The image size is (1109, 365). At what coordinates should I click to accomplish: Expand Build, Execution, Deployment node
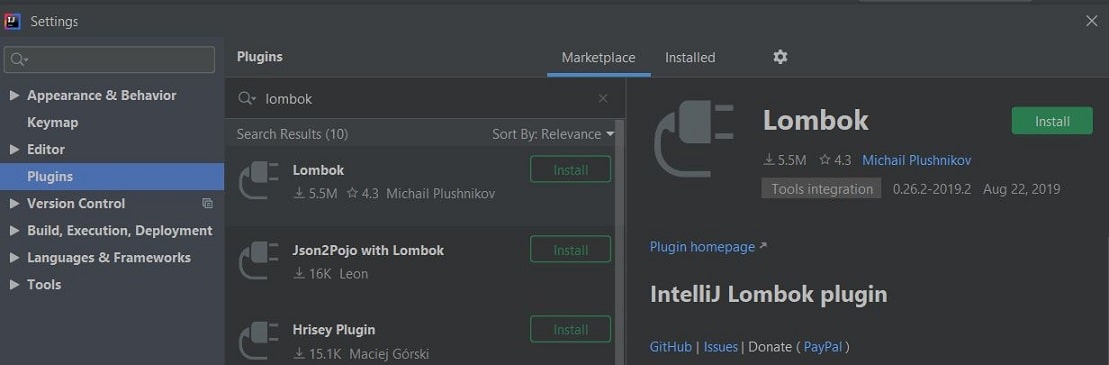[x=14, y=231]
